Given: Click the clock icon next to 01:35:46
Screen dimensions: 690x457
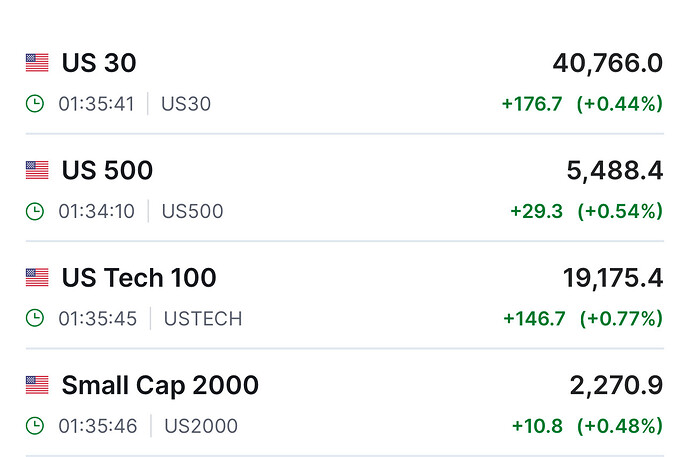Looking at the screenshot, I should coord(35,426).
